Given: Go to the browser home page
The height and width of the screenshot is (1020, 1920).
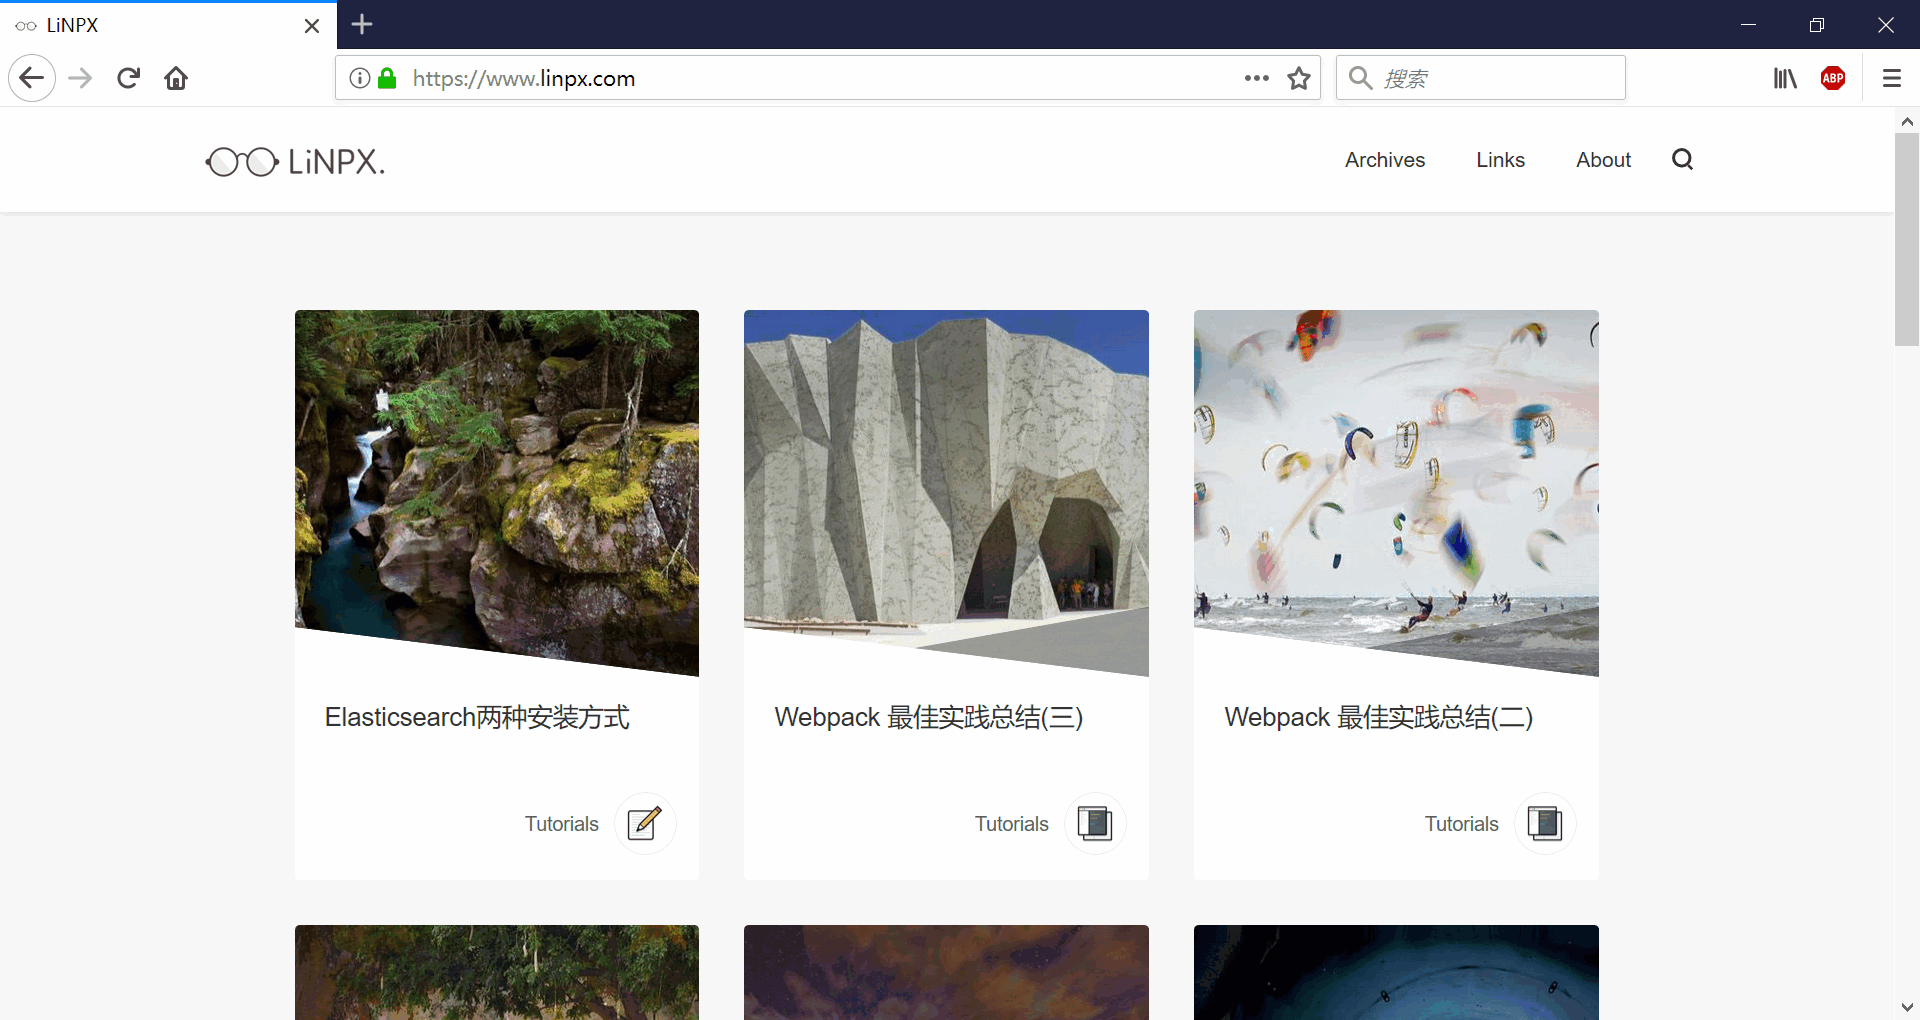Looking at the screenshot, I should (176, 78).
